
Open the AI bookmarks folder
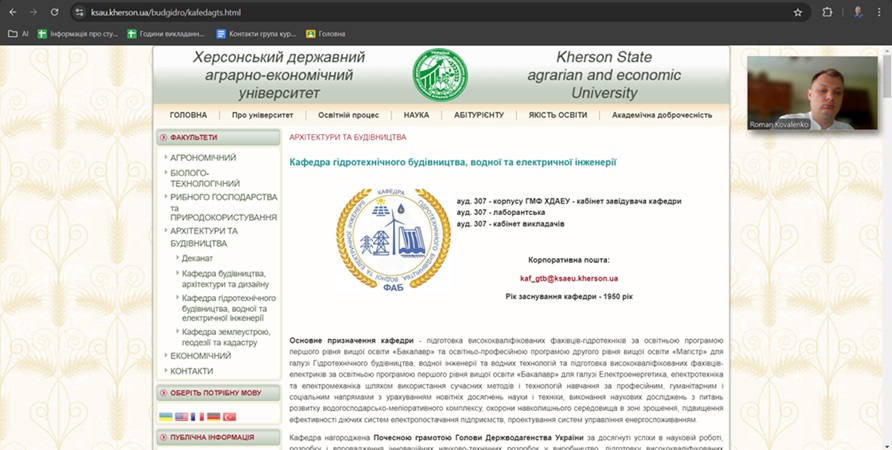18,34
